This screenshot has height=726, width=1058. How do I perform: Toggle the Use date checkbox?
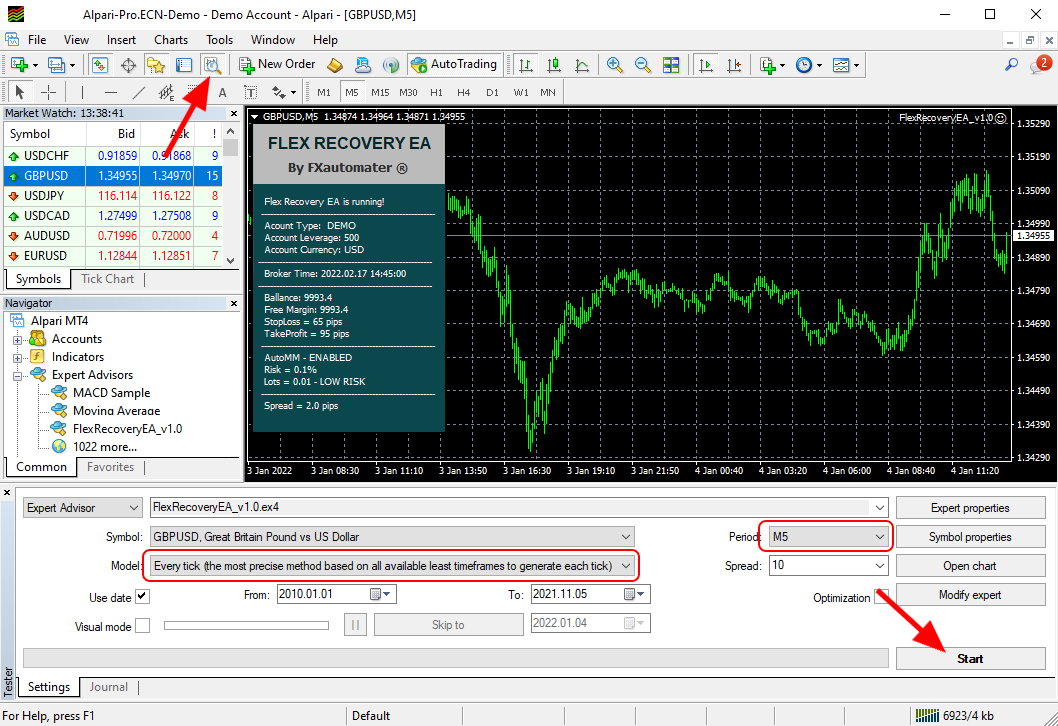pos(142,596)
